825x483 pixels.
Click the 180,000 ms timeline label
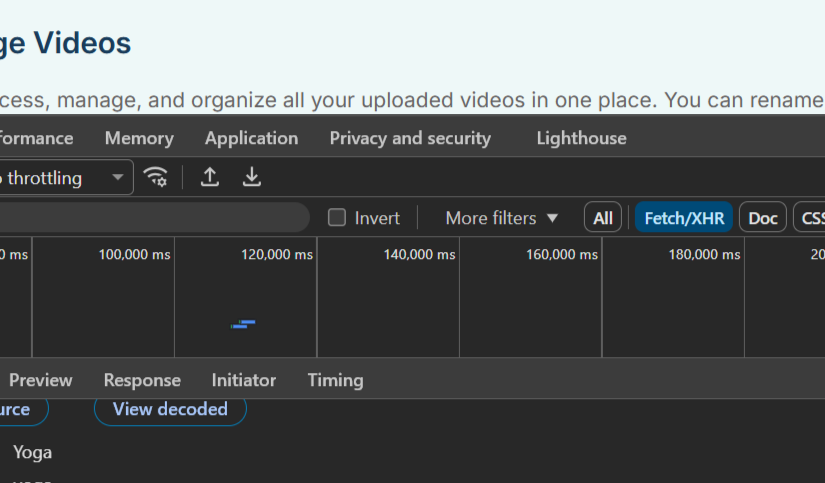coord(705,255)
